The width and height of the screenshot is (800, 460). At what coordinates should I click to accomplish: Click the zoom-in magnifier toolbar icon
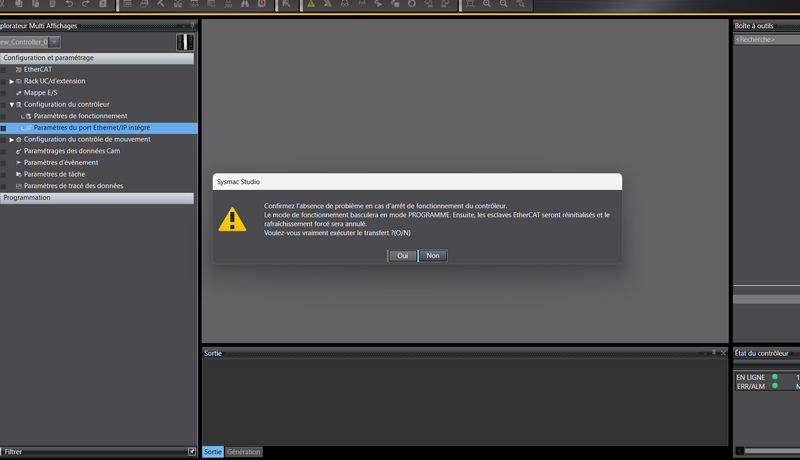tap(488, 5)
